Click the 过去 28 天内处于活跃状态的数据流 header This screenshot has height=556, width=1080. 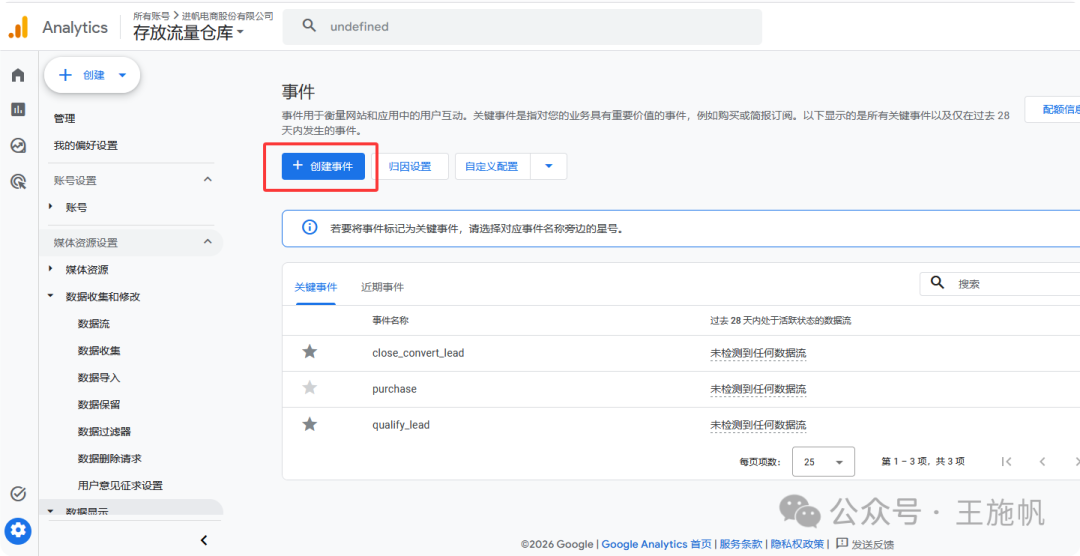pyautogui.click(x=780, y=320)
